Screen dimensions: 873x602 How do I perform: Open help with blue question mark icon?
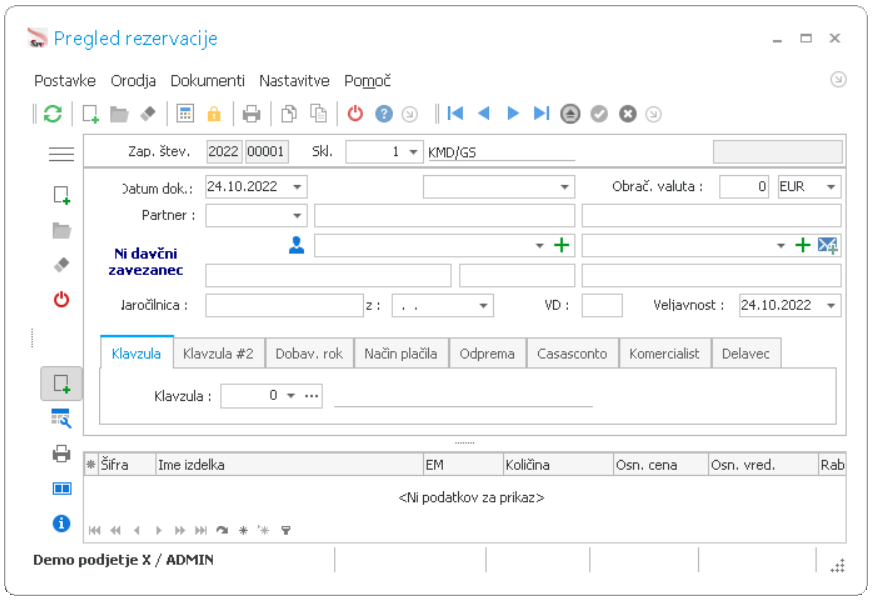point(384,114)
